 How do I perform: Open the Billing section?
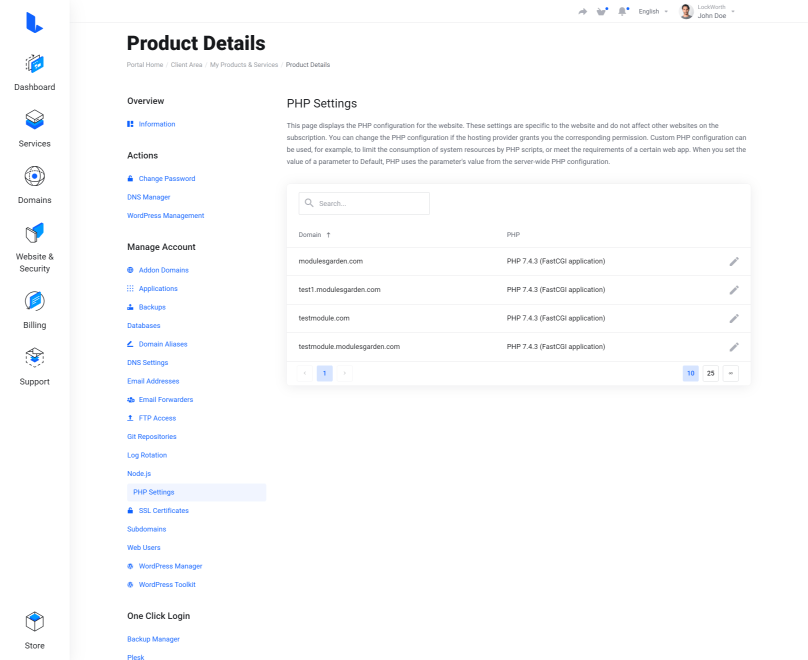pyautogui.click(x=35, y=310)
